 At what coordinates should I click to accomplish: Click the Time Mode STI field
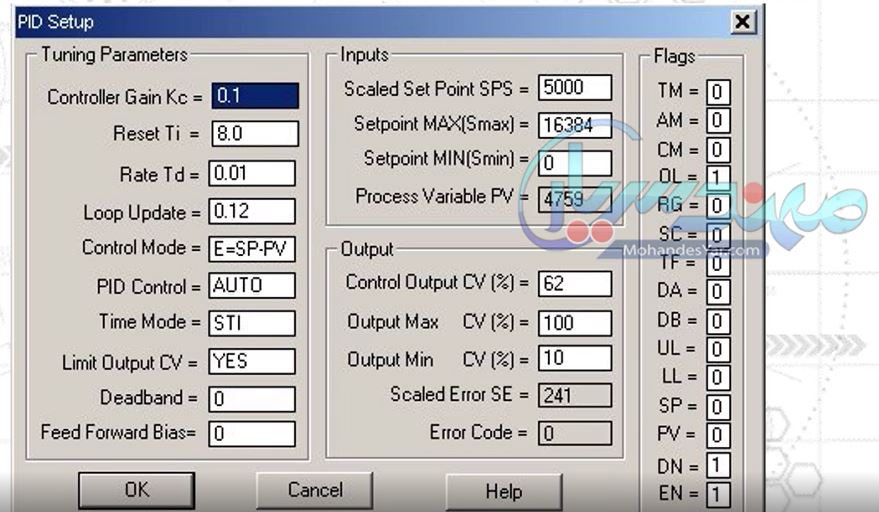point(252,323)
